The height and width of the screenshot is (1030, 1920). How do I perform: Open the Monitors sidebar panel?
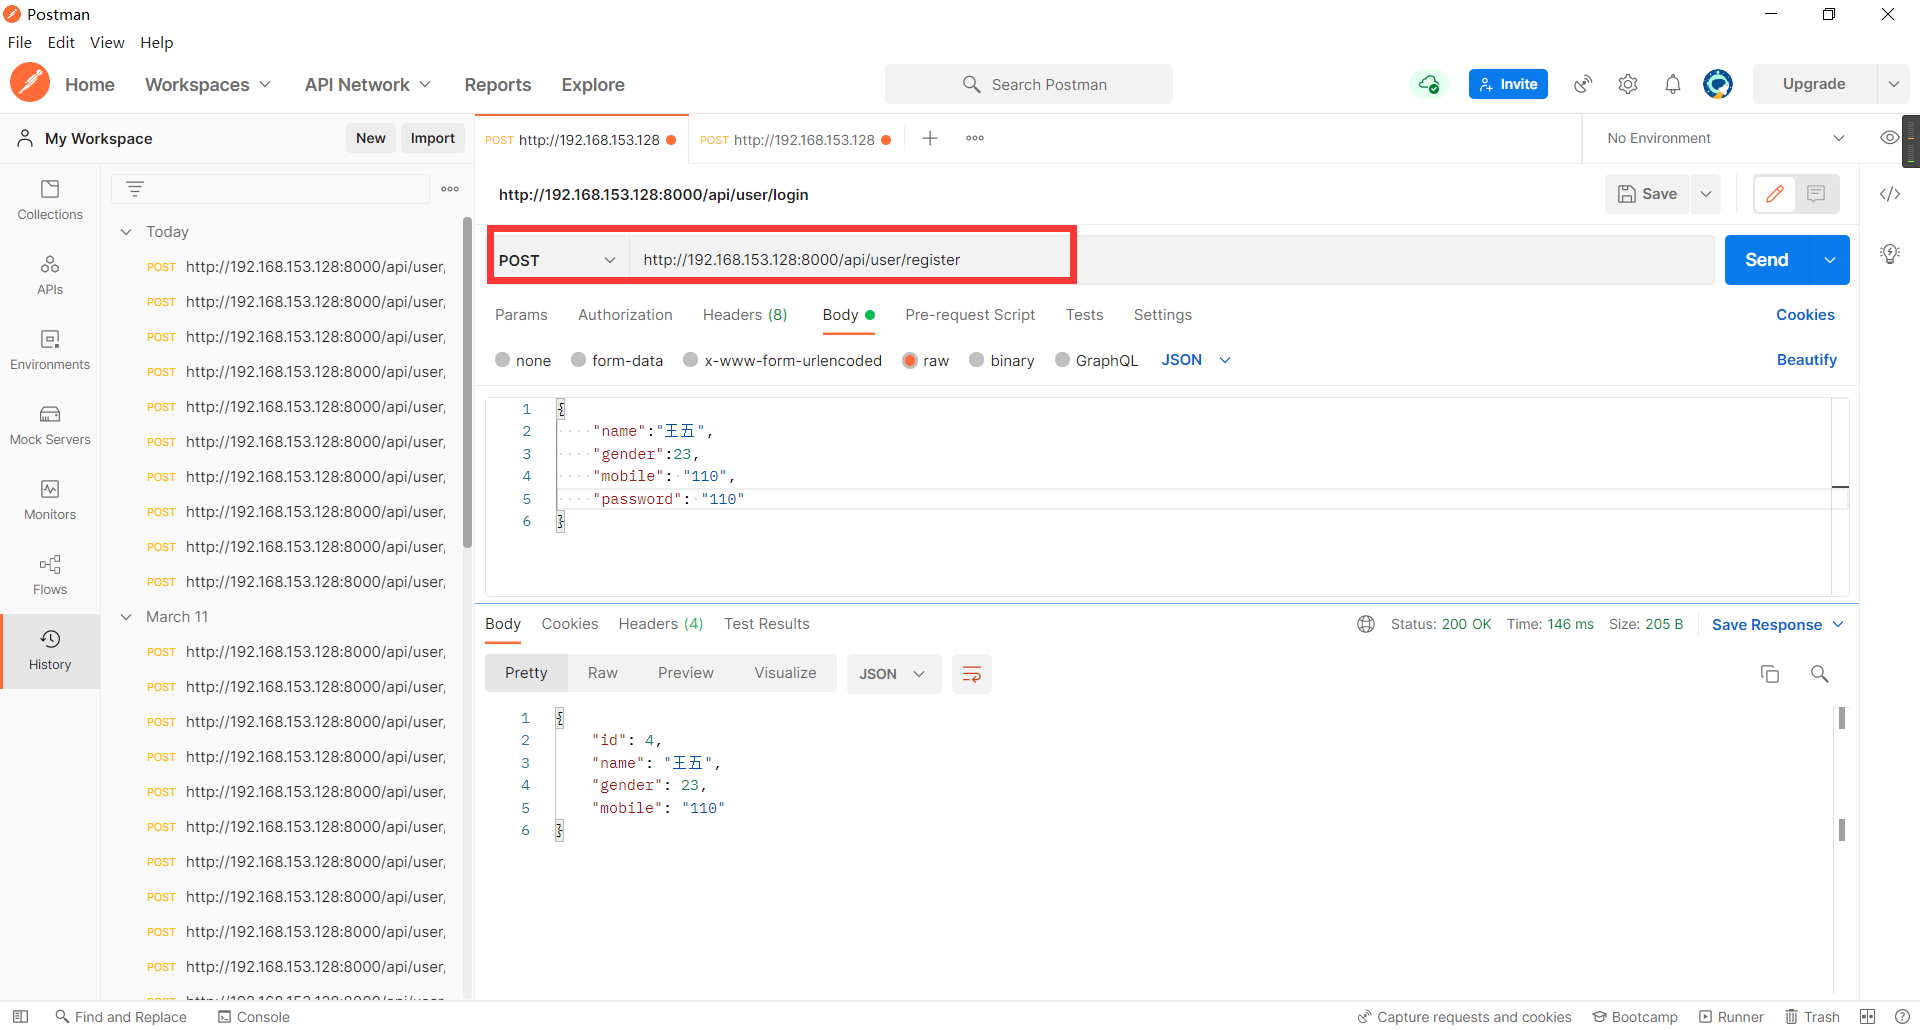pos(50,500)
